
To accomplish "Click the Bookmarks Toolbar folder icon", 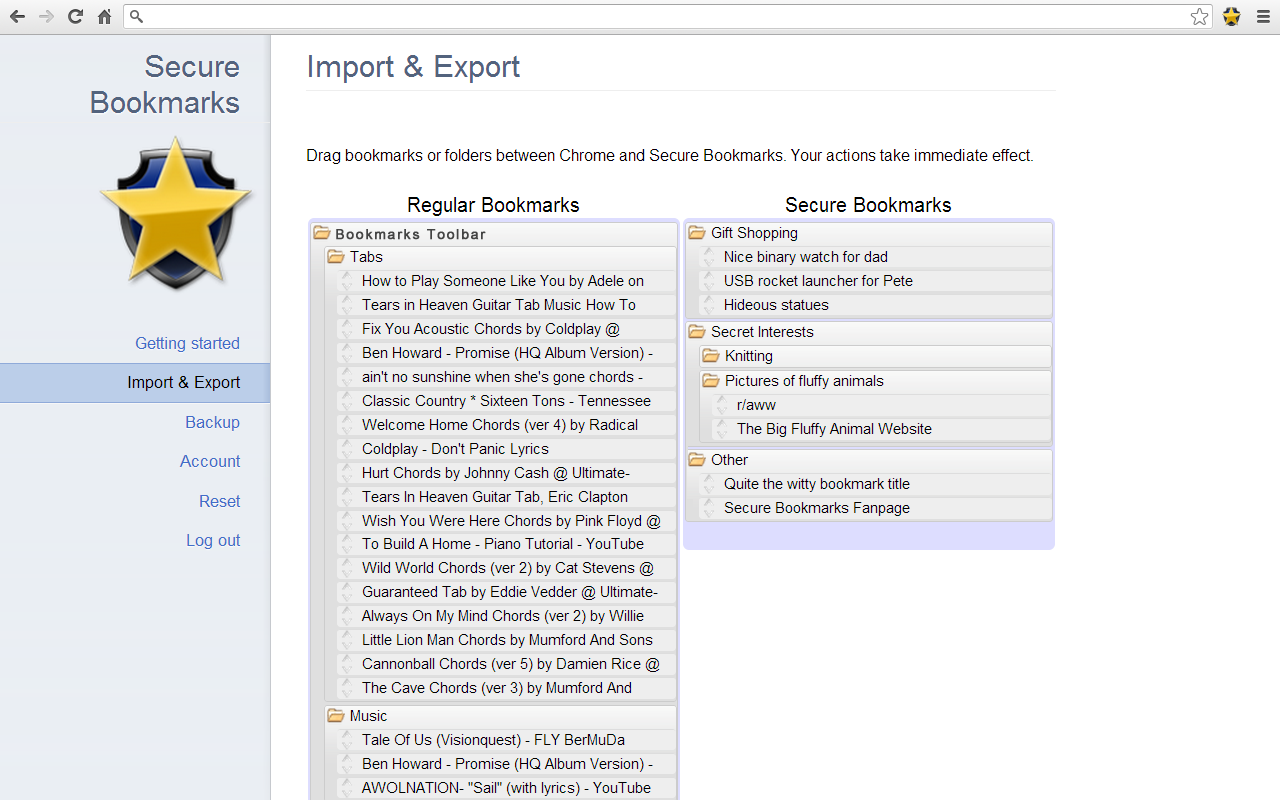I will [322, 233].
